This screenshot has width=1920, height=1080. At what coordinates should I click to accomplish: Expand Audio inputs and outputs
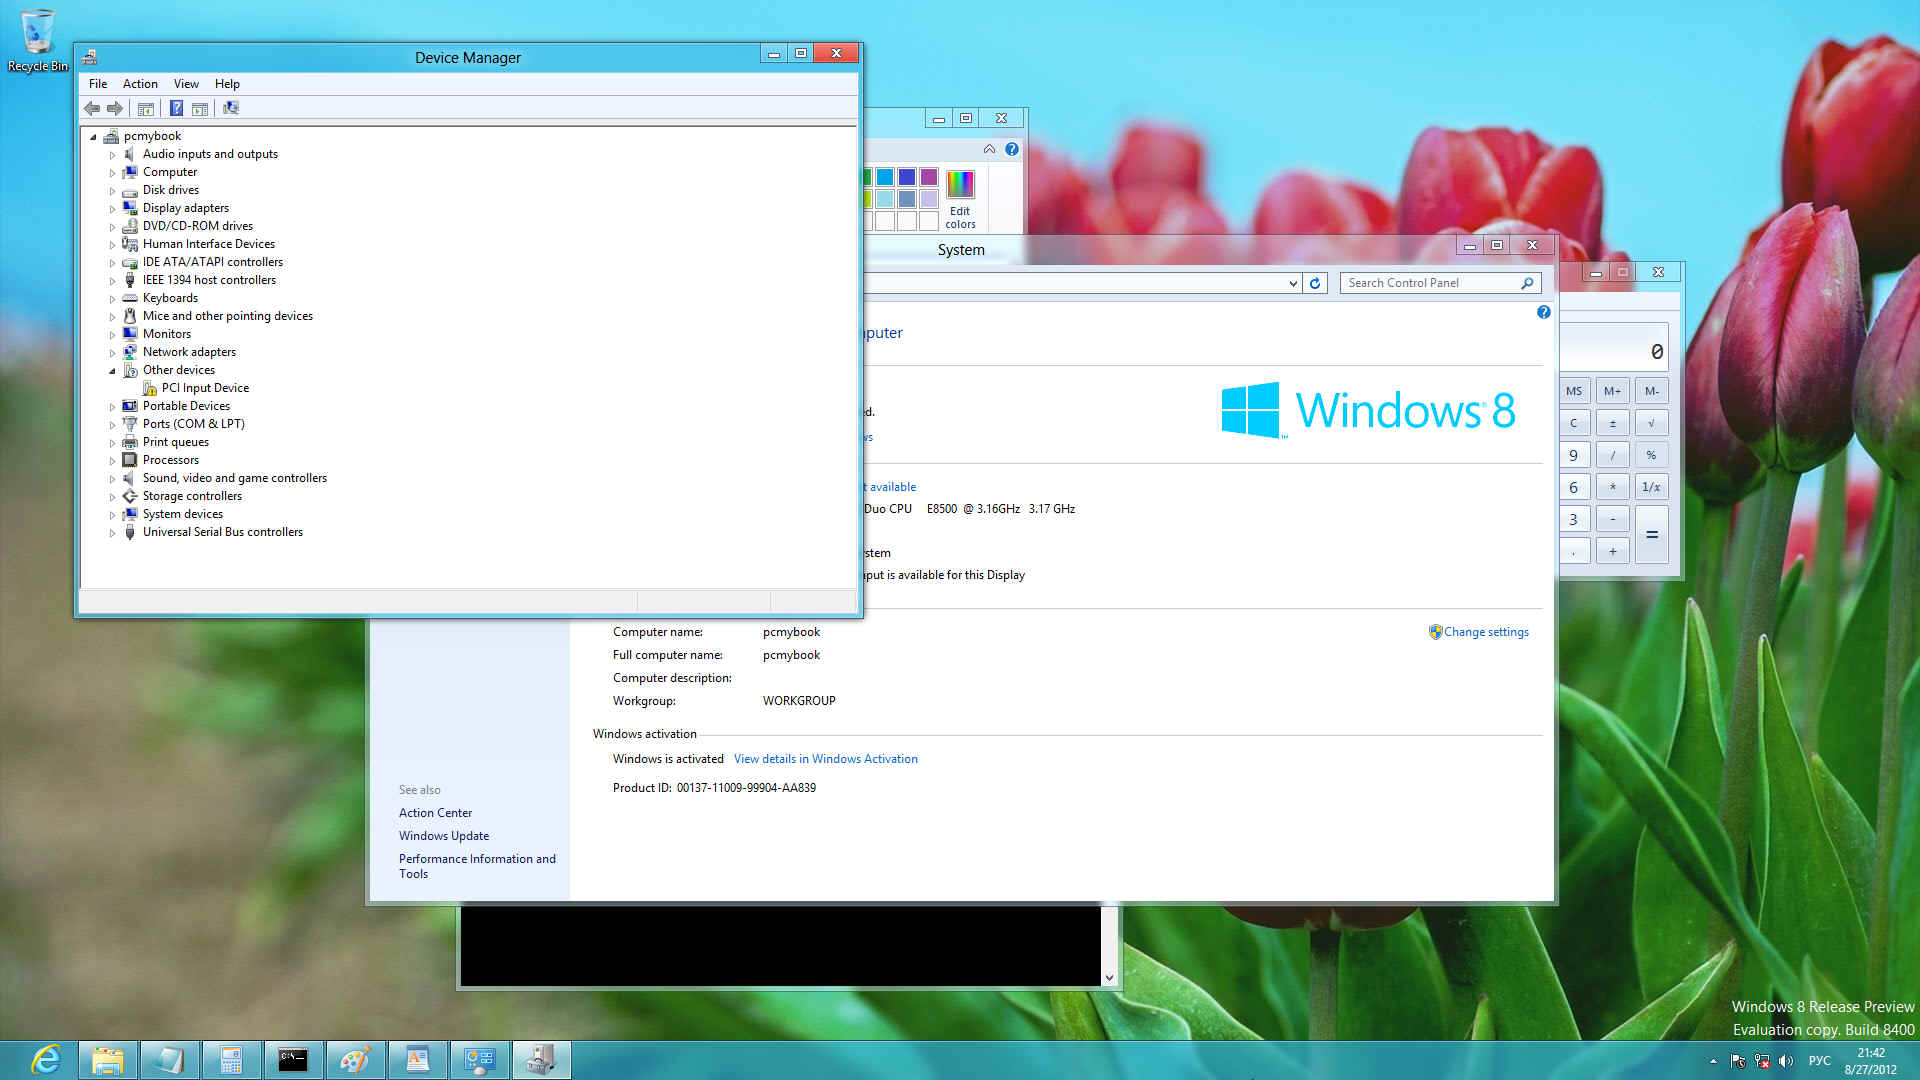click(x=112, y=155)
